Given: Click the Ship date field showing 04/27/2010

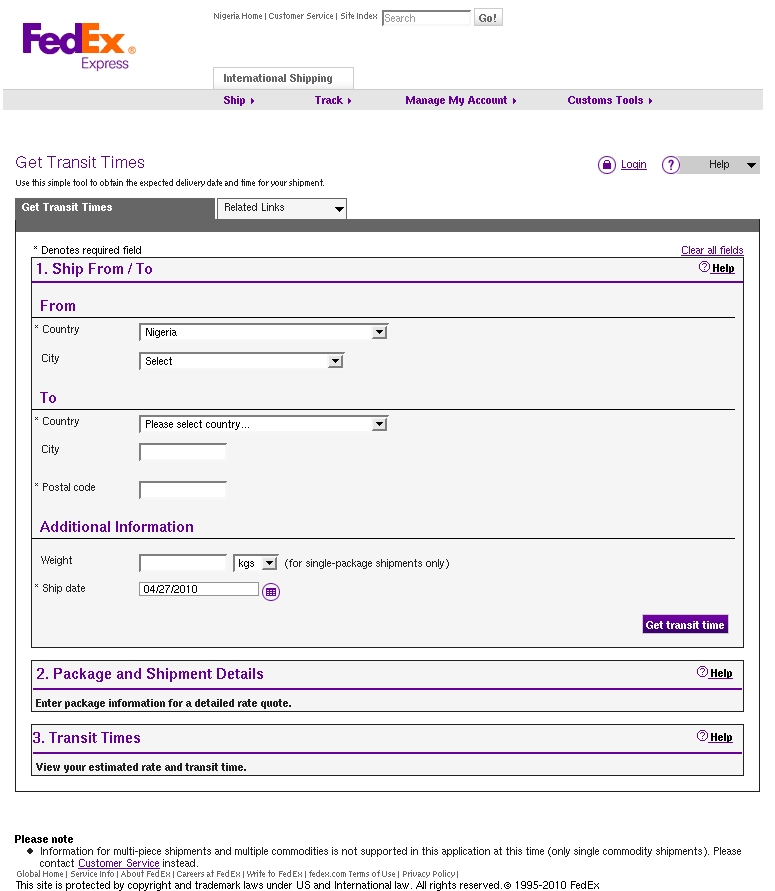Looking at the screenshot, I should coord(199,589).
